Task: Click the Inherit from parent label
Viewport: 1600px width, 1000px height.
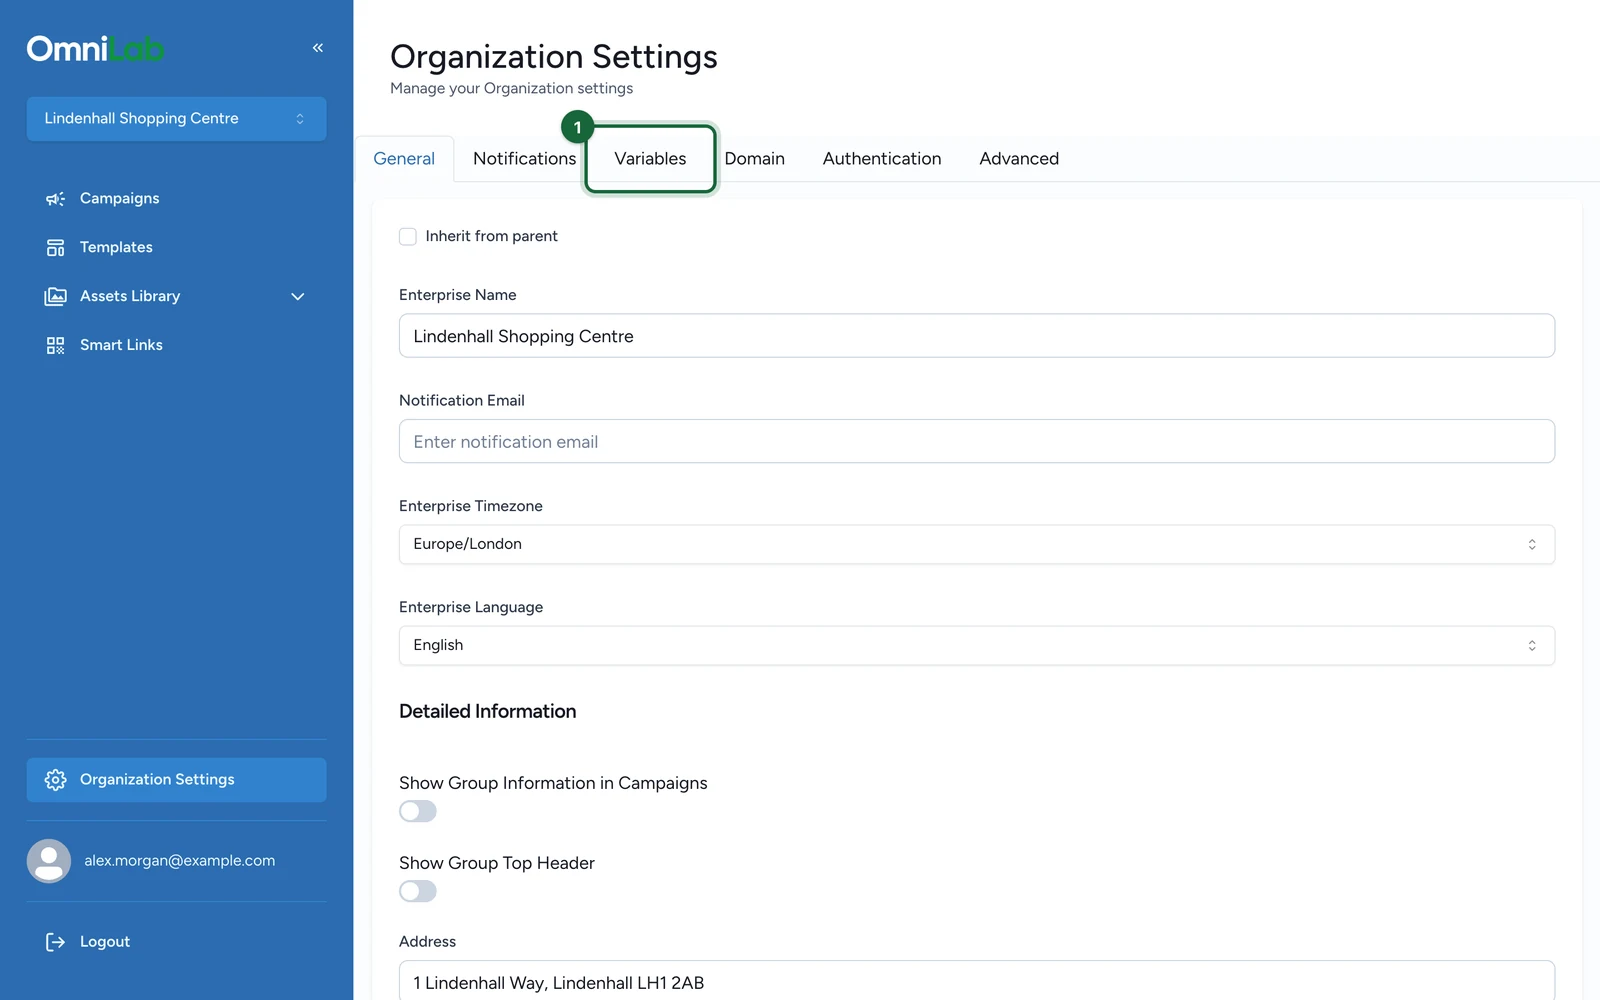Action: [x=491, y=237]
